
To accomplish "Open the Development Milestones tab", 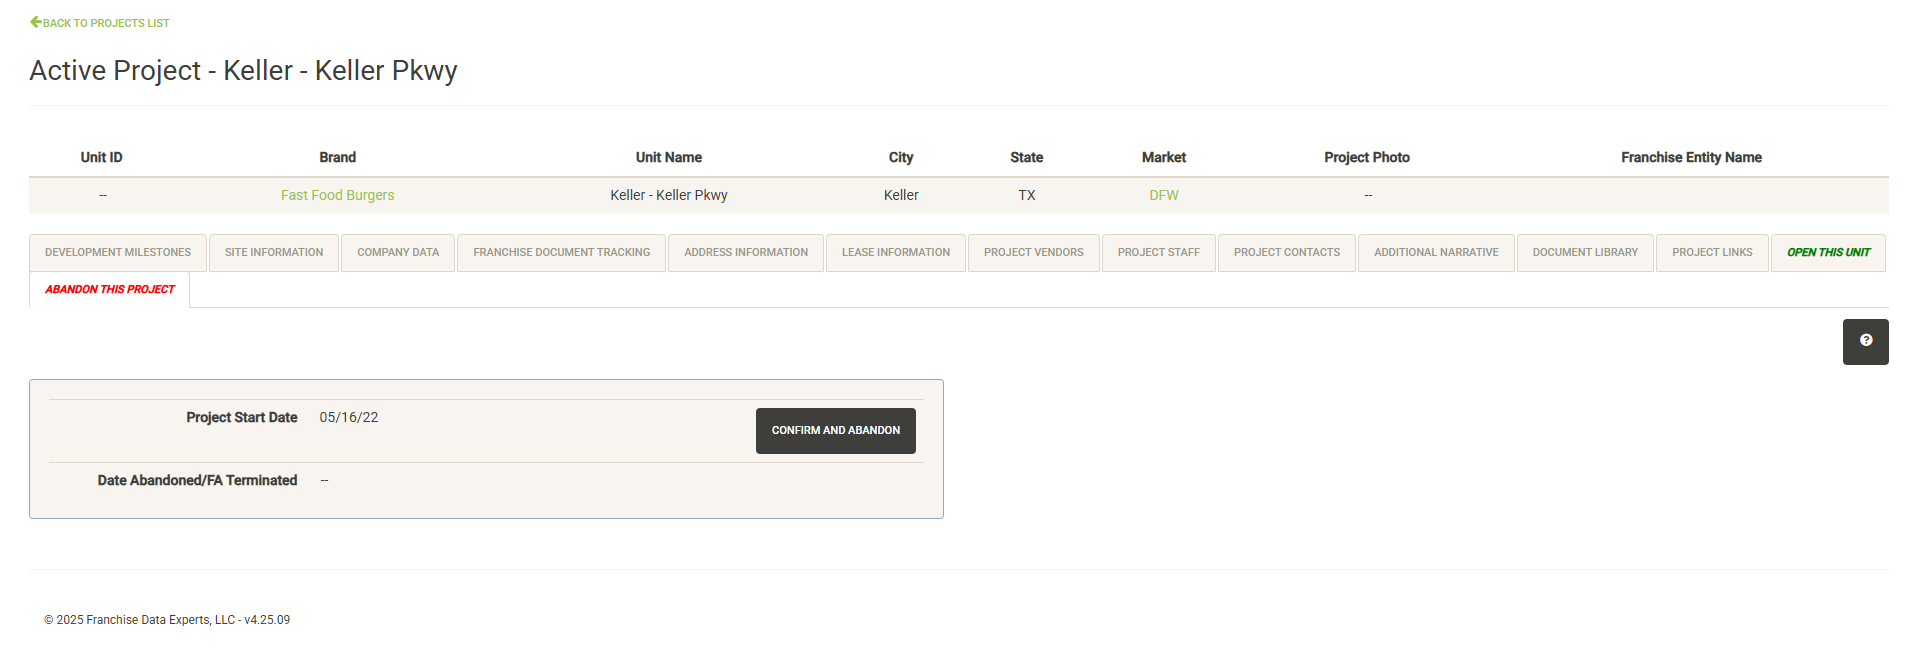I will point(118,253).
